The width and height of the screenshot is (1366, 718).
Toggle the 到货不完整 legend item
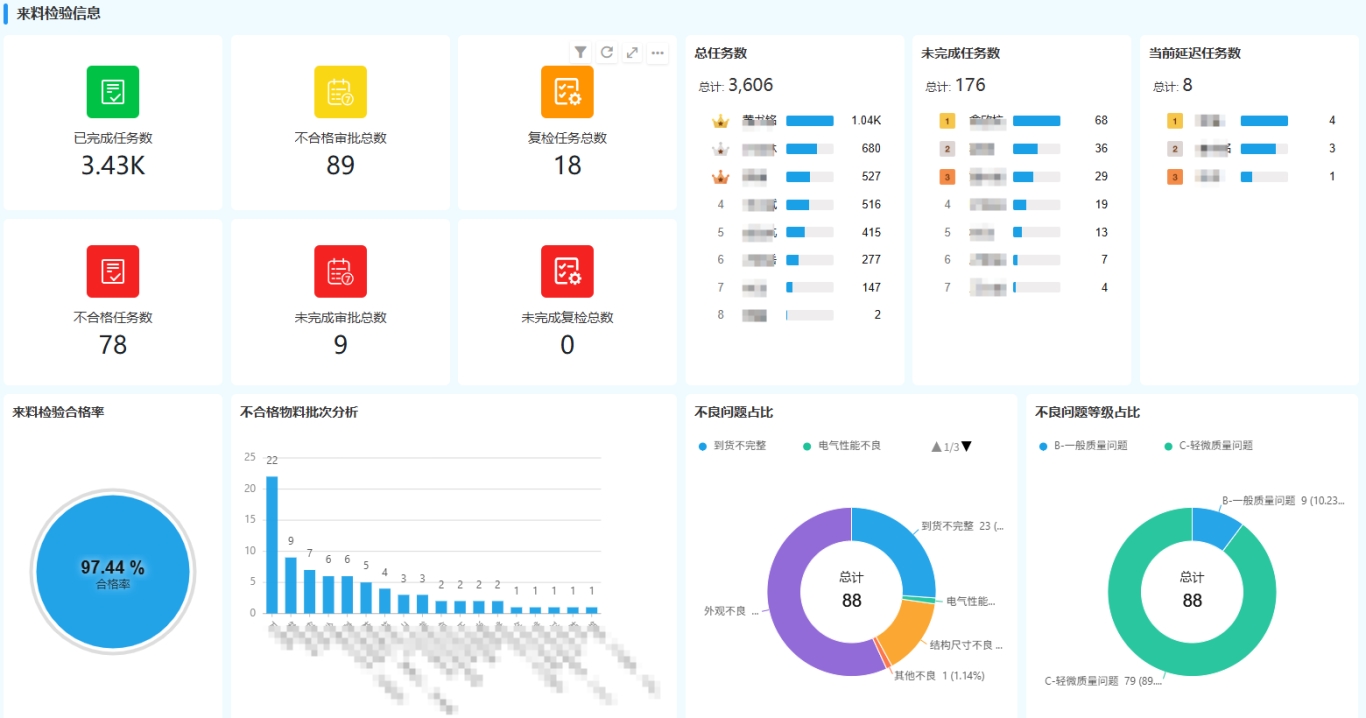tap(733, 446)
